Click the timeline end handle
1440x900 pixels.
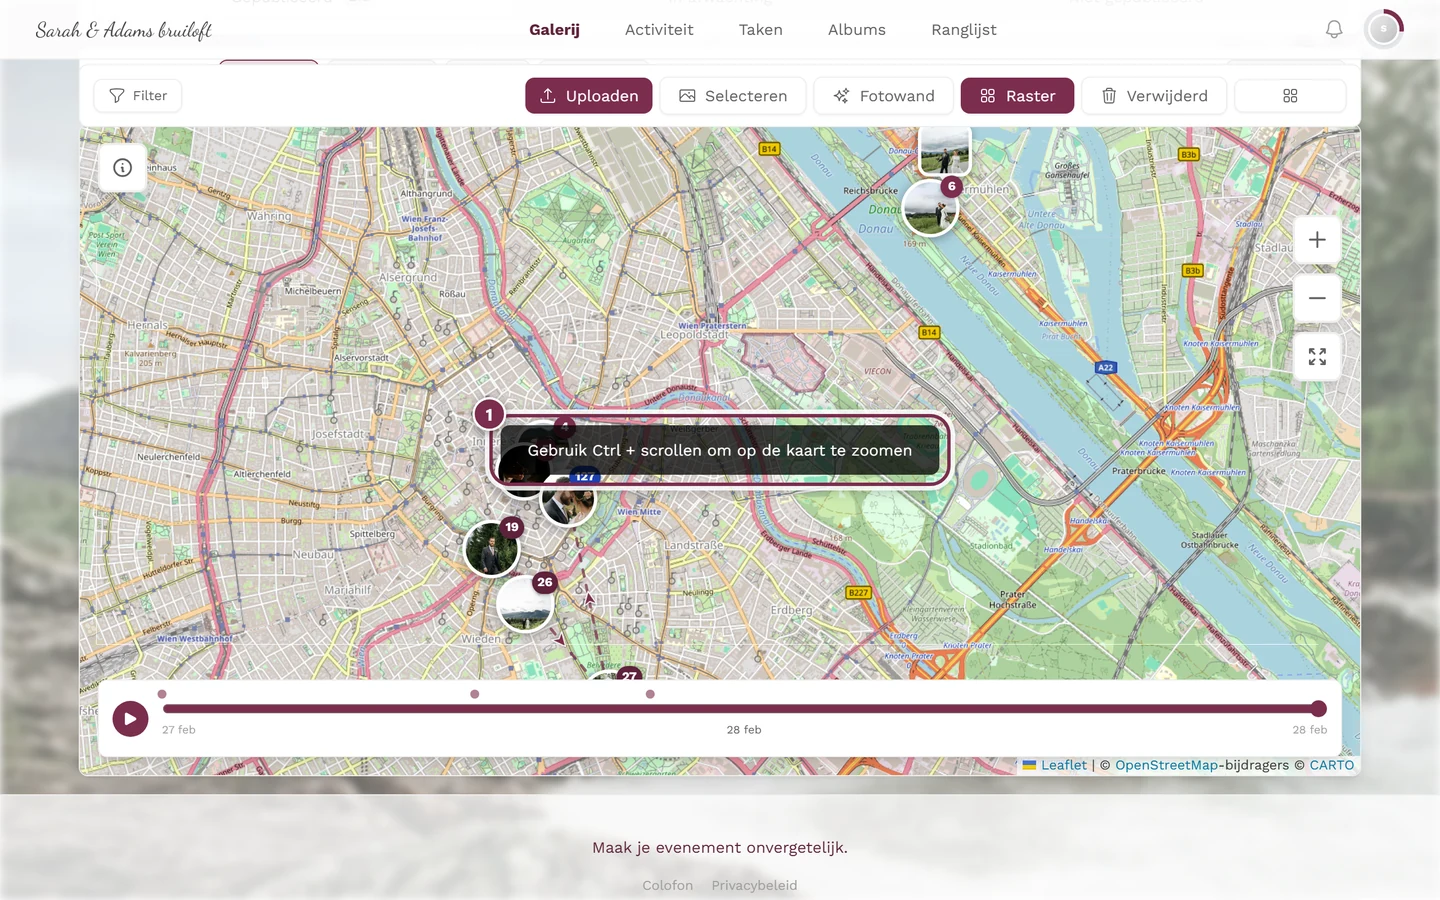coord(1319,709)
